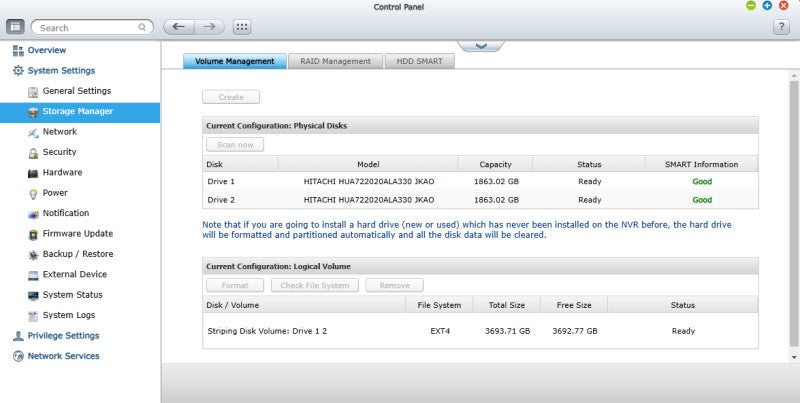
Task: Click the Disk / Volume column header
Action: point(304,305)
